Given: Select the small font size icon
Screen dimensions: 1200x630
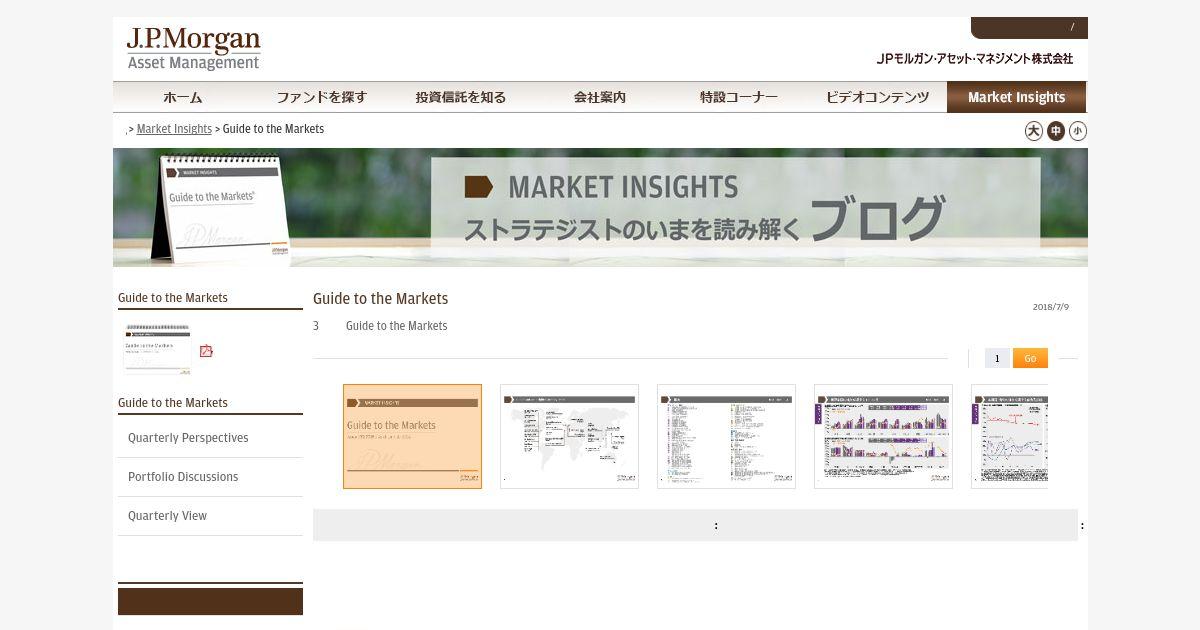Looking at the screenshot, I should pyautogui.click(x=1077, y=131).
